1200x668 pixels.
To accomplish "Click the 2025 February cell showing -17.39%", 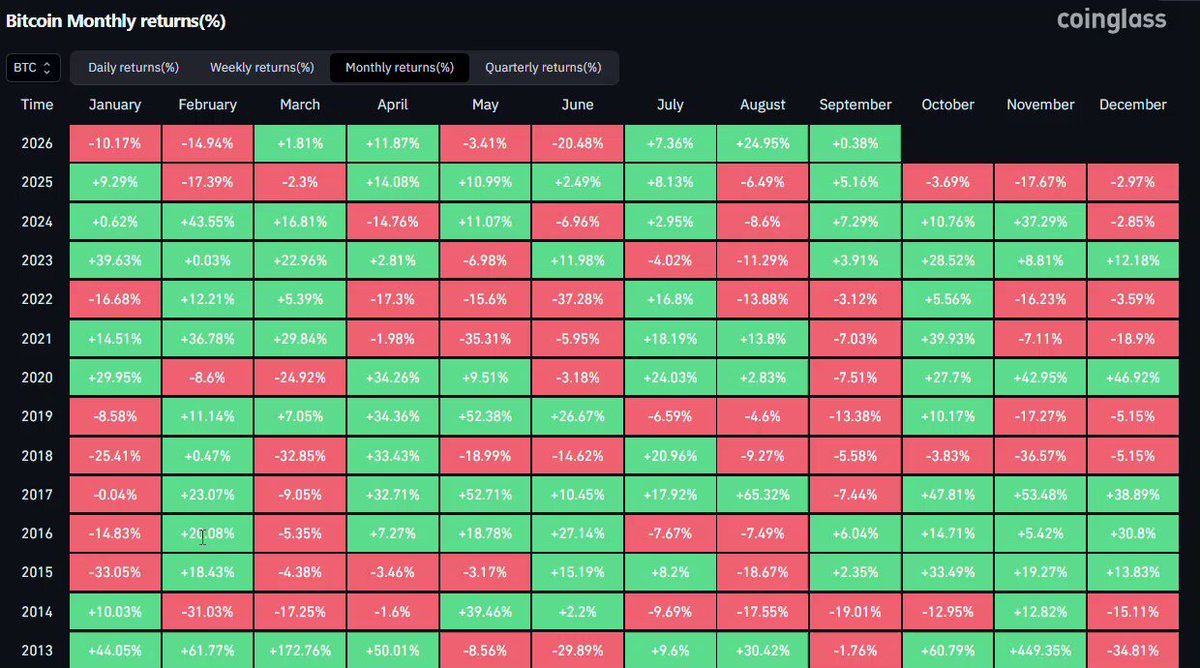I will coord(207,182).
